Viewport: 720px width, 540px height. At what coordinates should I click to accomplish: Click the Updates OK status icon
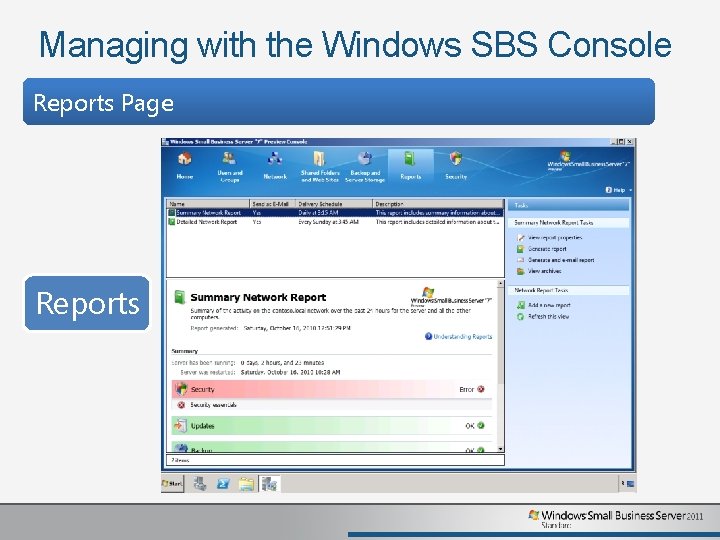point(481,425)
